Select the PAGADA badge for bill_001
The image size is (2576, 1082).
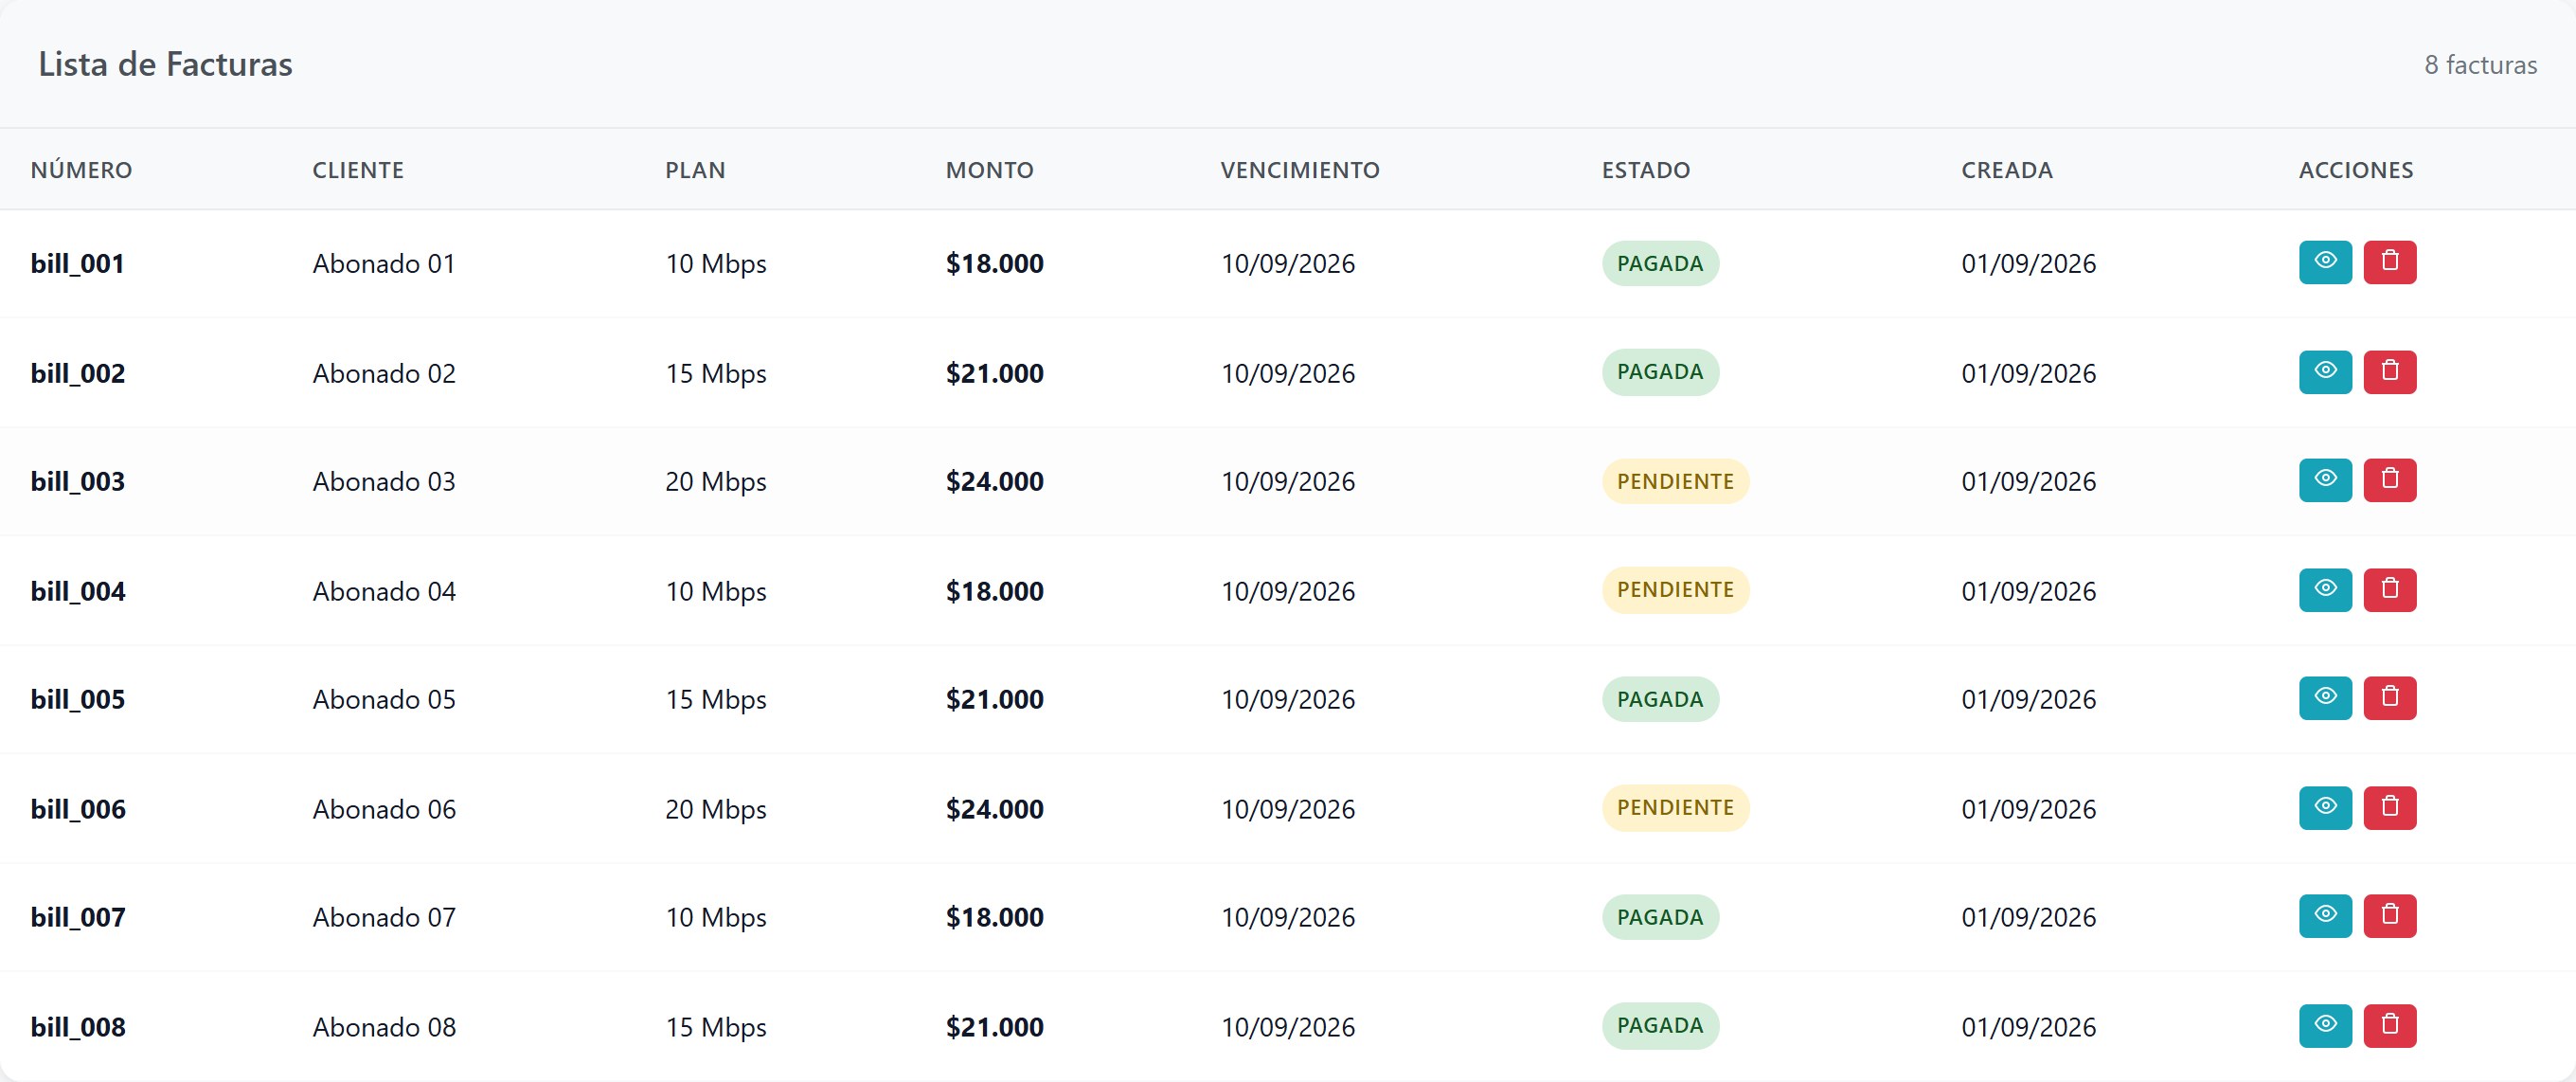(1660, 263)
